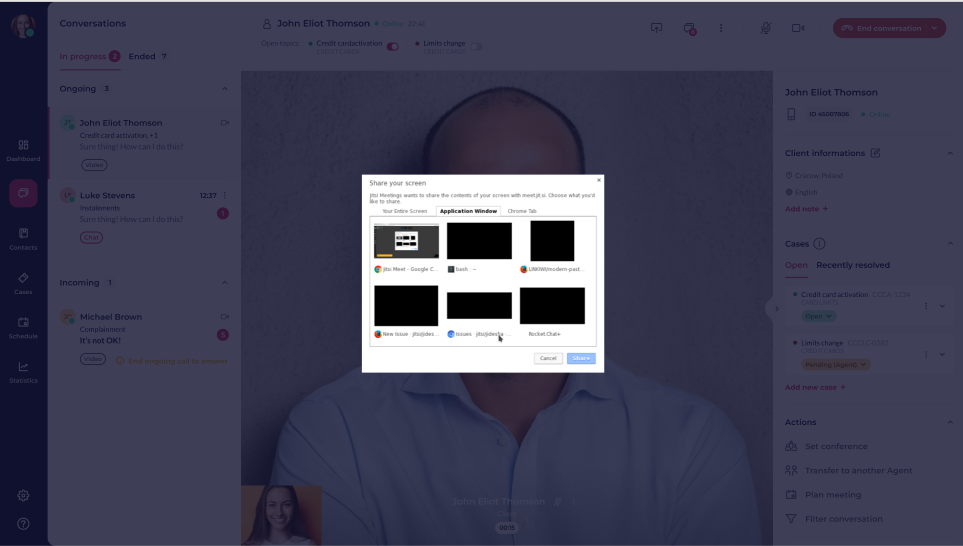The width and height of the screenshot is (963, 546).
Task: Click Share in the share dialog
Action: (581, 359)
